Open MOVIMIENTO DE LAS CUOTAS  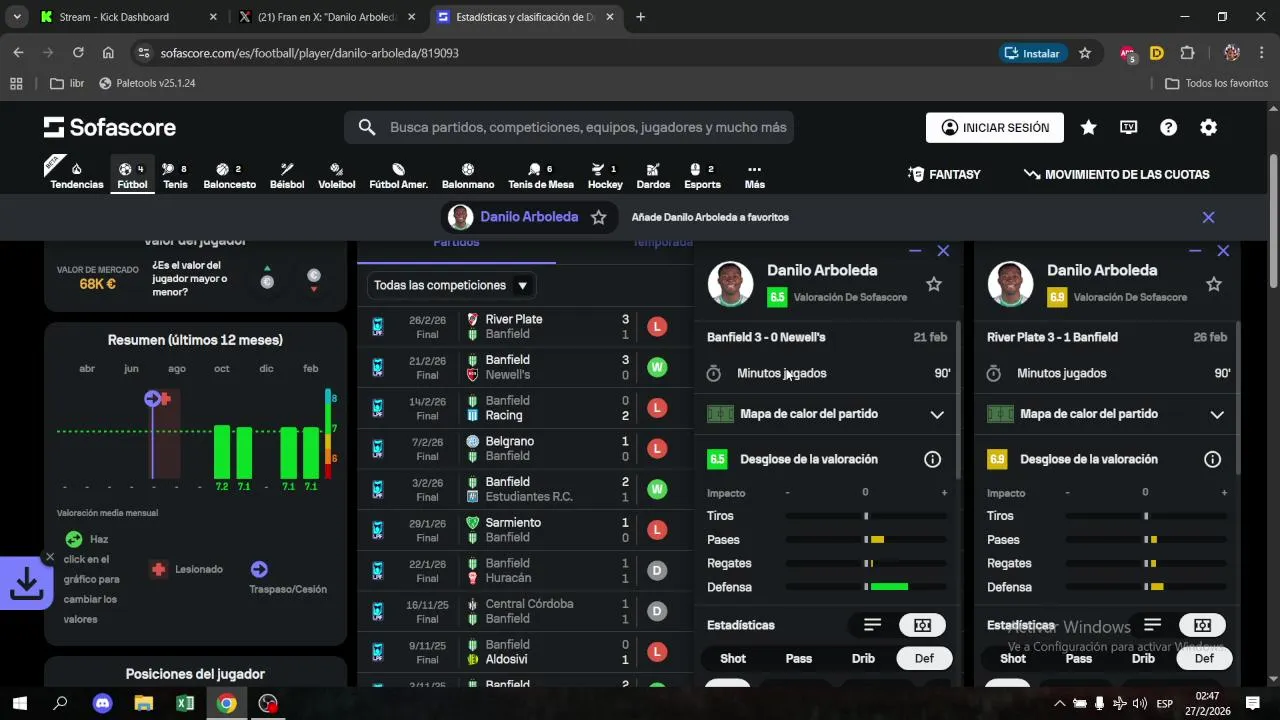point(1117,174)
